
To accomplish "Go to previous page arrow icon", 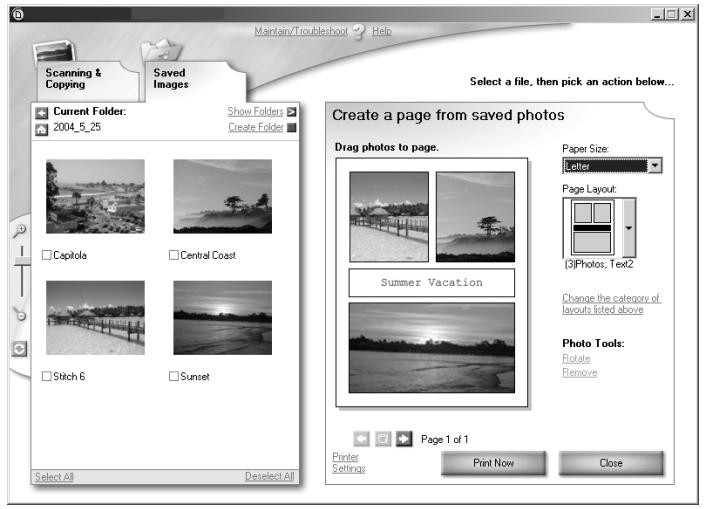I will click(x=361, y=439).
